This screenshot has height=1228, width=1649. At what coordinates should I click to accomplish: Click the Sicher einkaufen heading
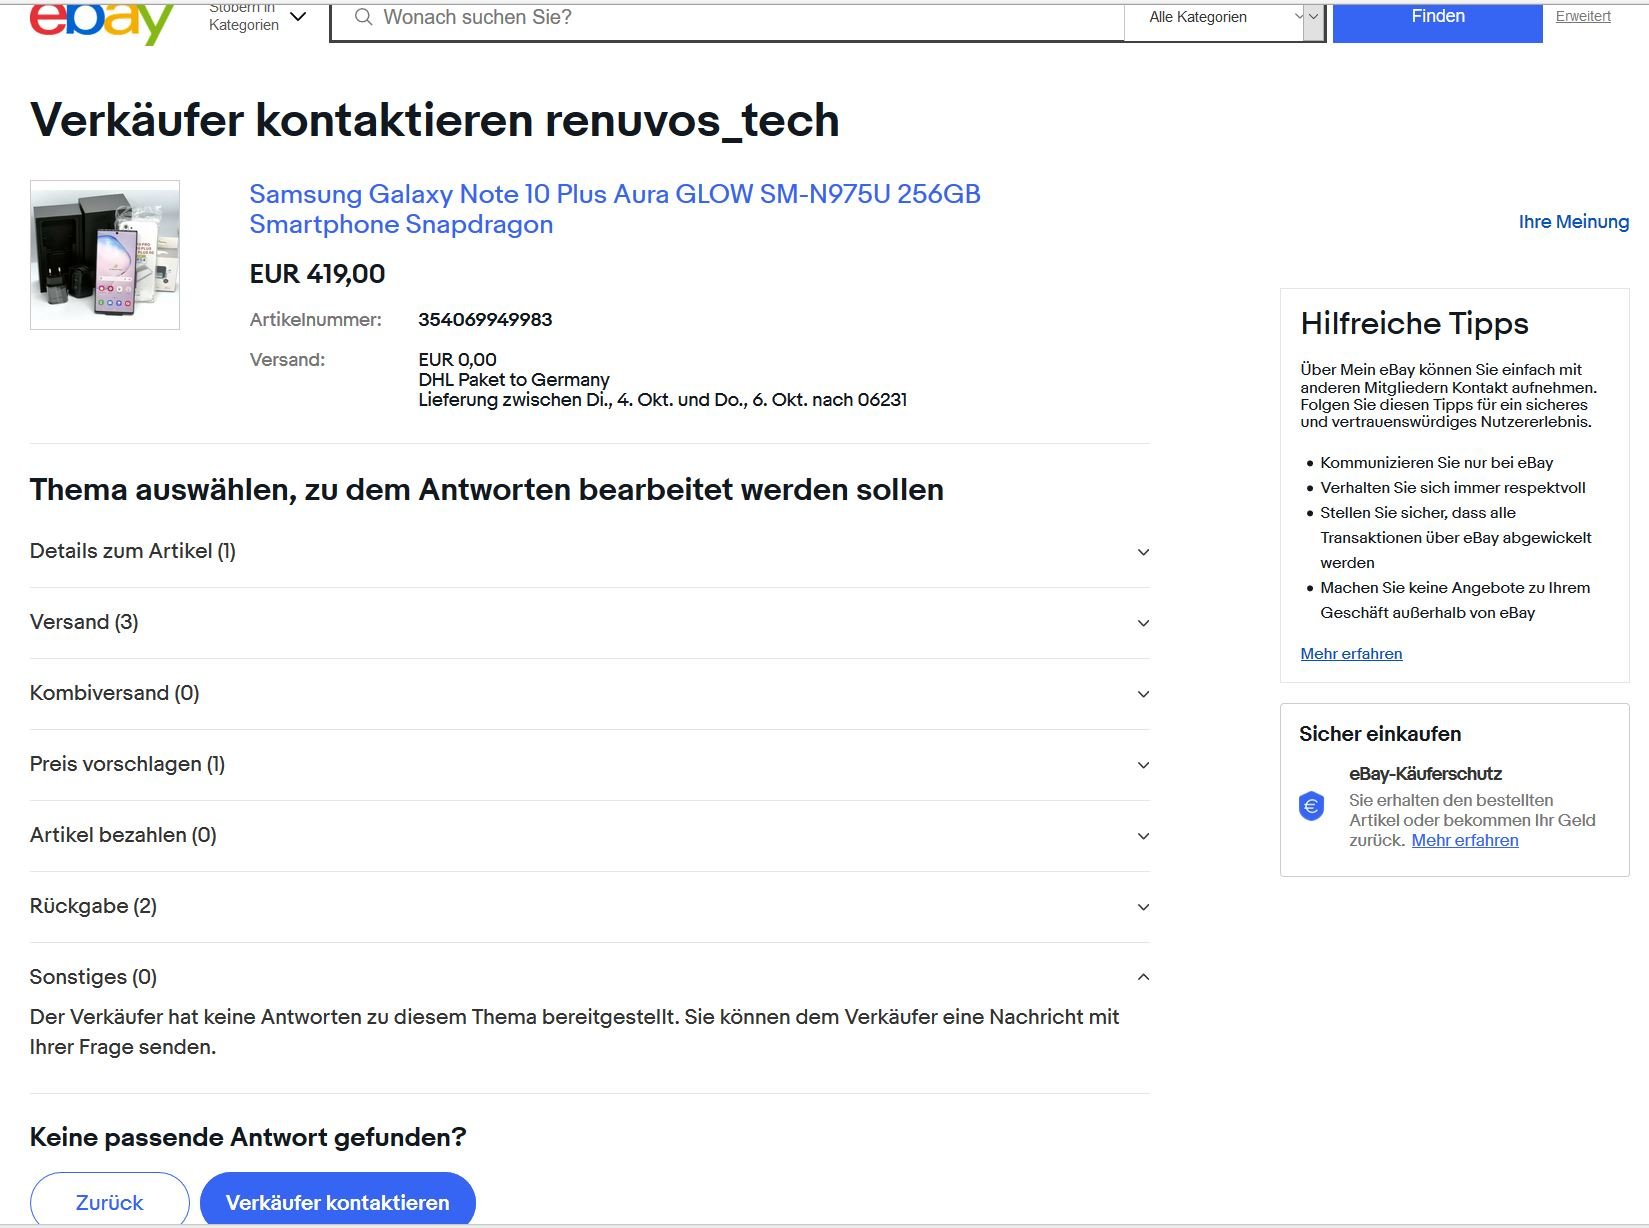coord(1380,734)
